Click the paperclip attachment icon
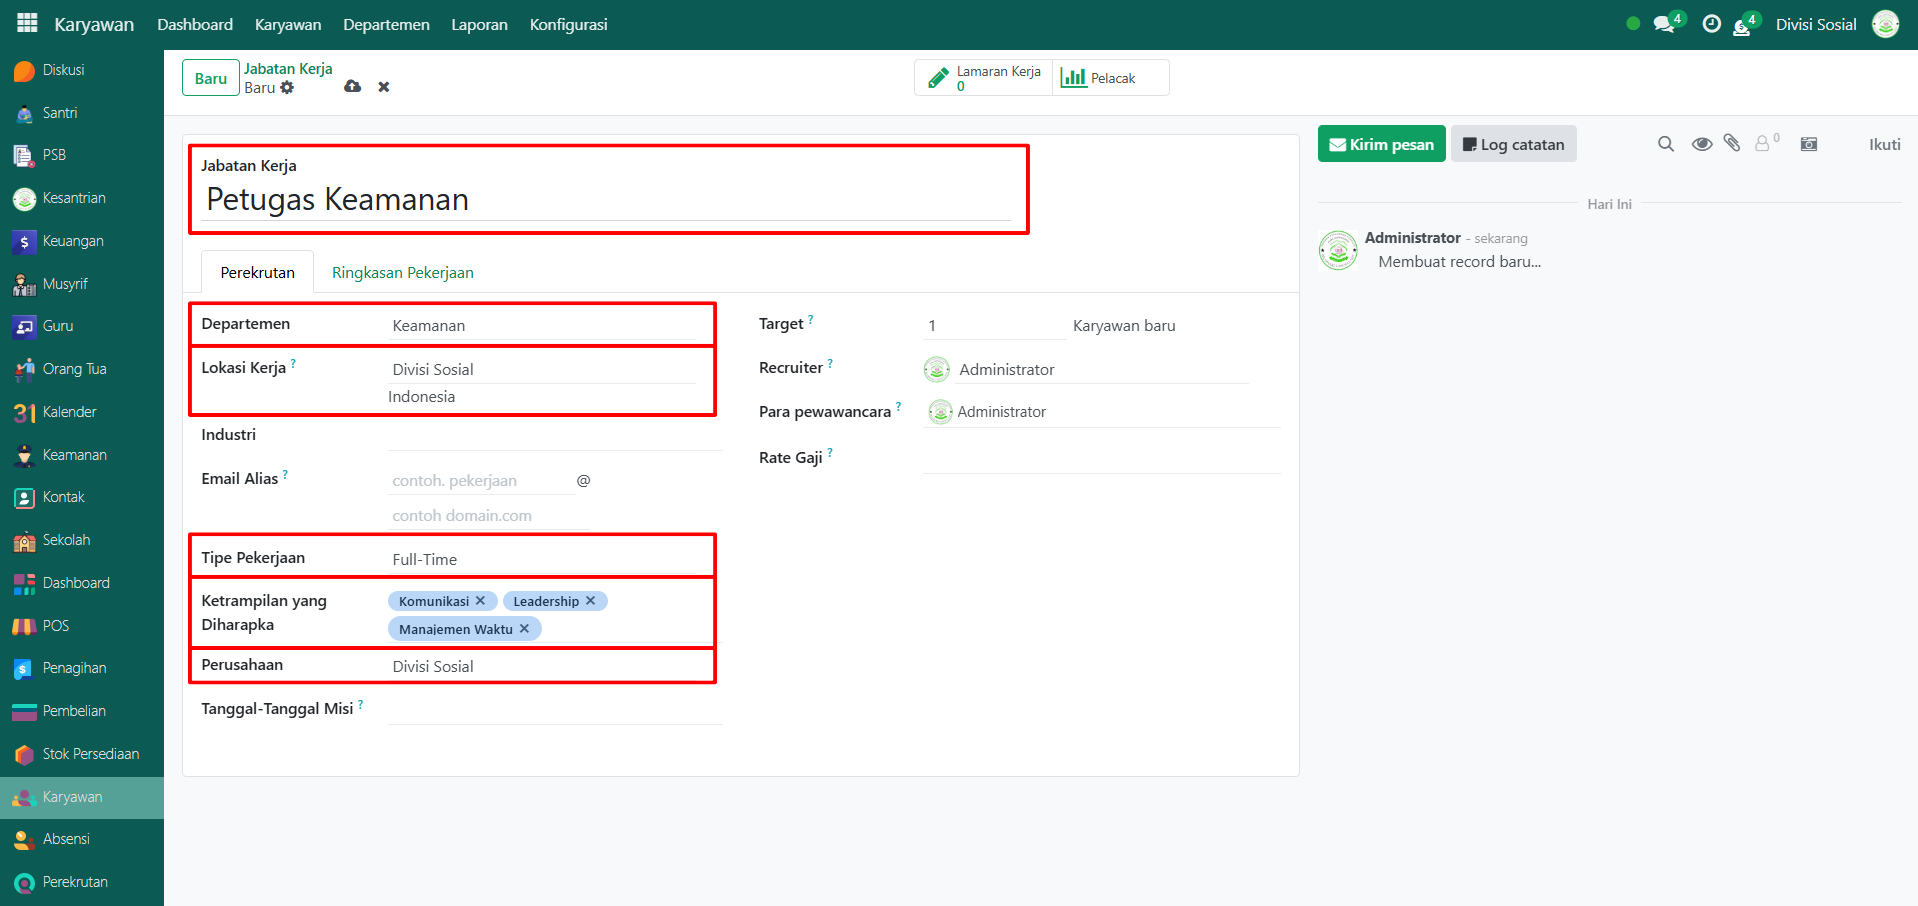Screen dimensions: 1918x906 tap(1732, 144)
